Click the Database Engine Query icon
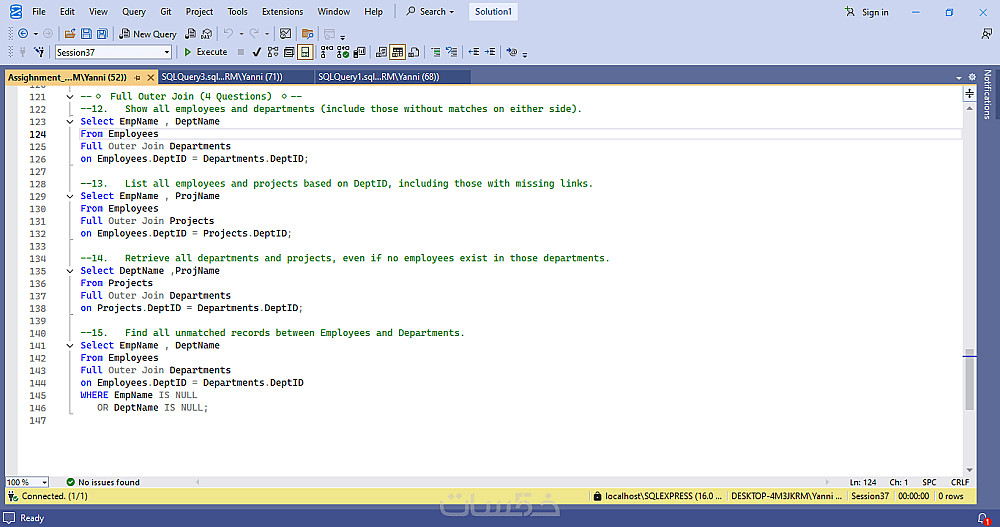The height and width of the screenshot is (527, 1000). click(x=190, y=34)
